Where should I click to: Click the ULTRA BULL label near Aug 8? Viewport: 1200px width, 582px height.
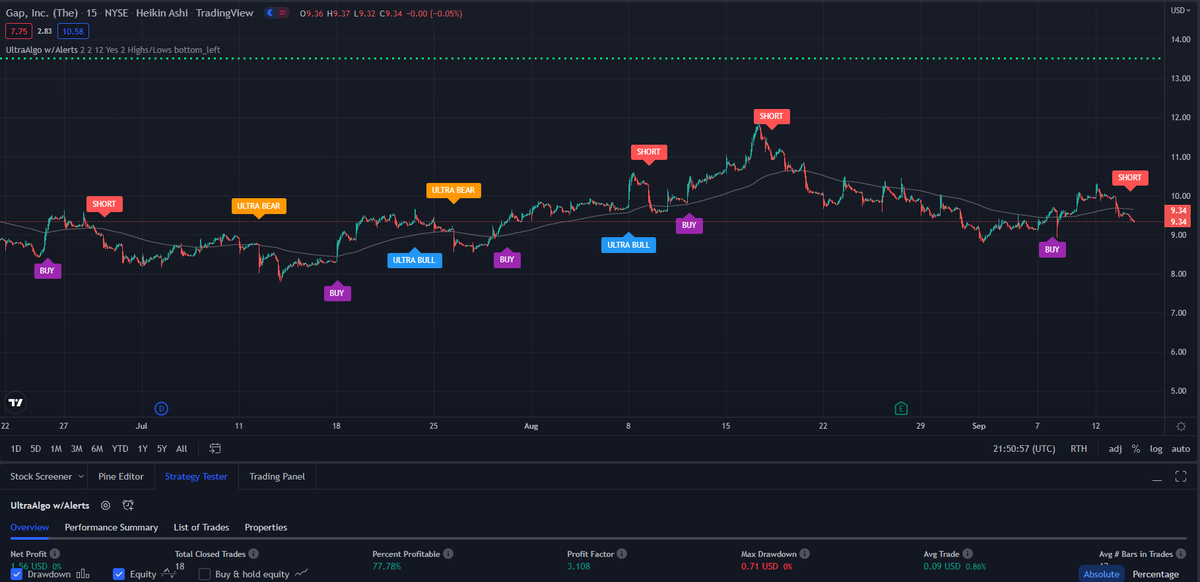point(628,244)
